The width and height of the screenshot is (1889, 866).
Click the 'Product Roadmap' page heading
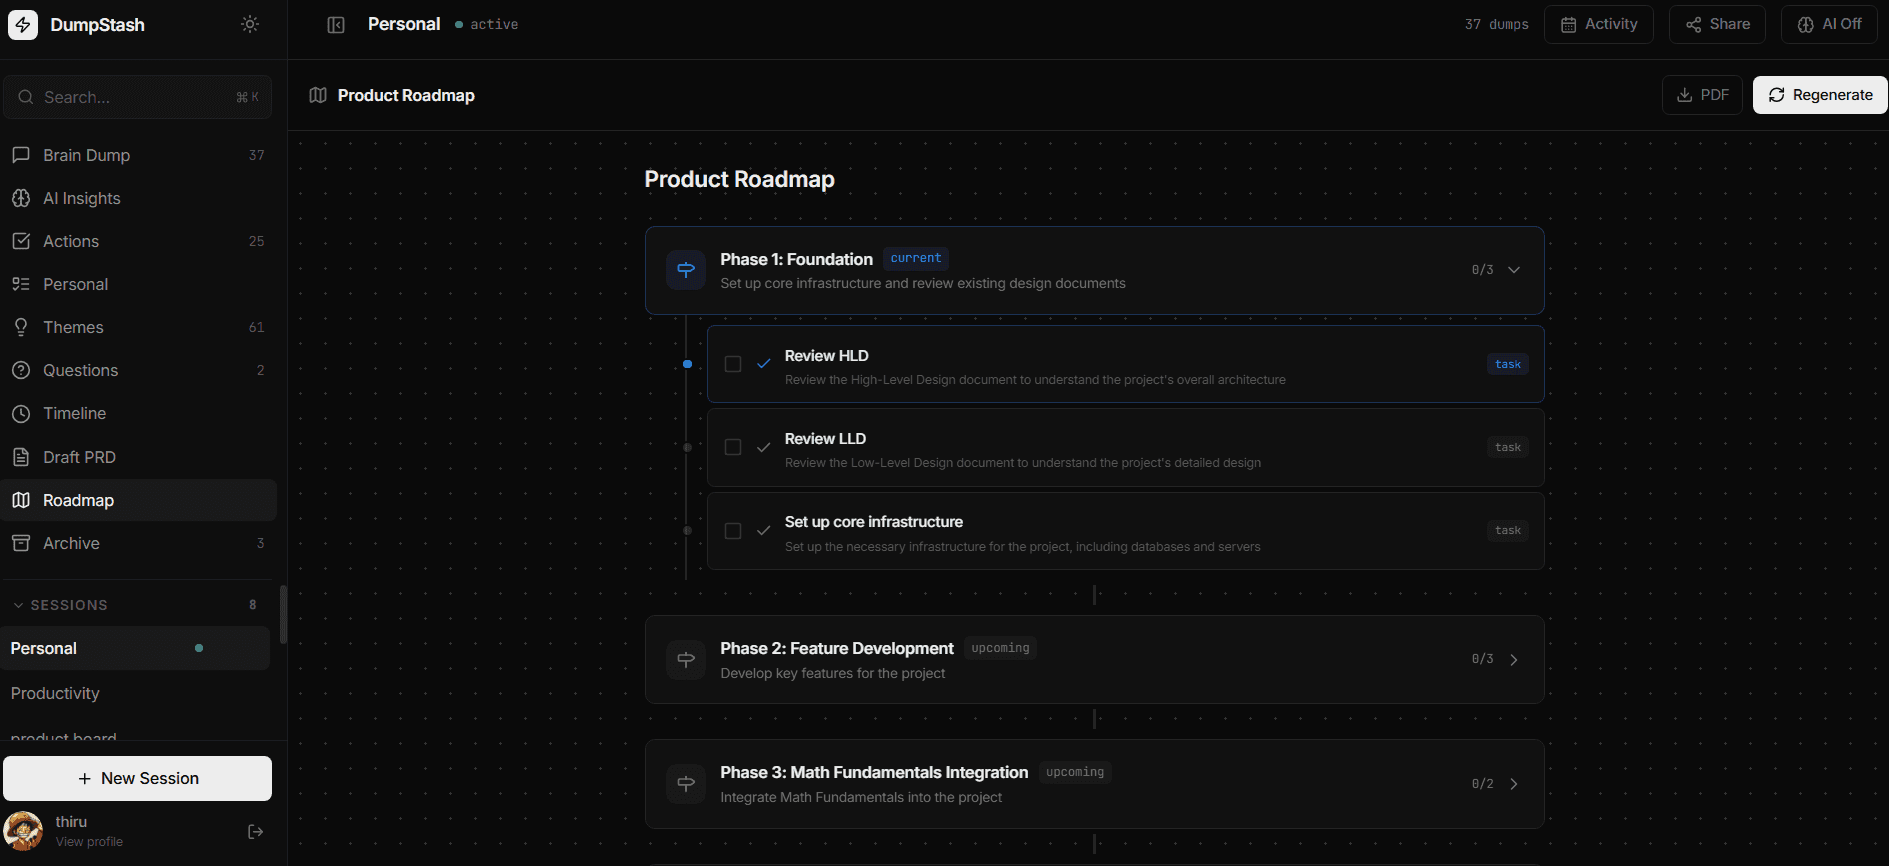pos(739,179)
